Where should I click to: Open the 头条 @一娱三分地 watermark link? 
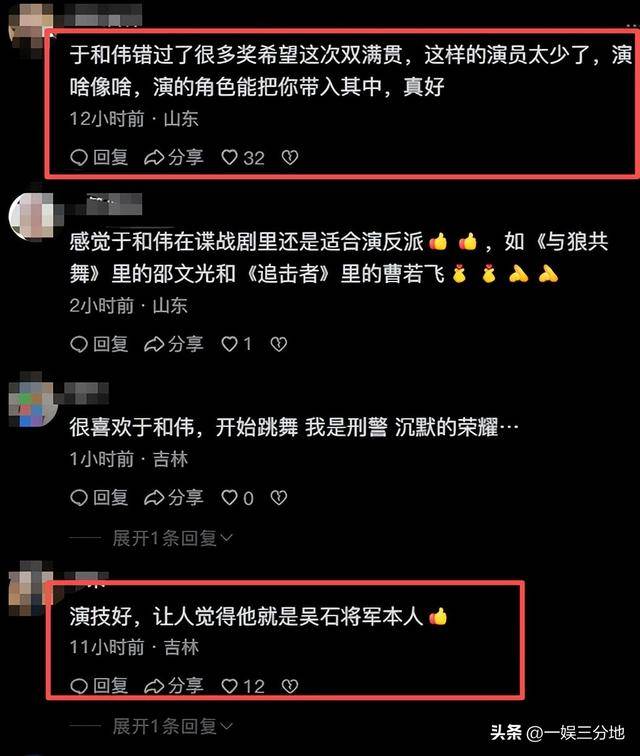[x=558, y=733]
